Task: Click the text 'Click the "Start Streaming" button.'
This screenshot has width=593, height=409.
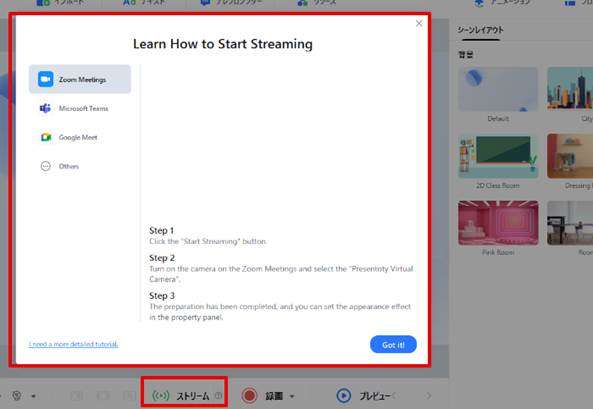Action: (x=208, y=241)
